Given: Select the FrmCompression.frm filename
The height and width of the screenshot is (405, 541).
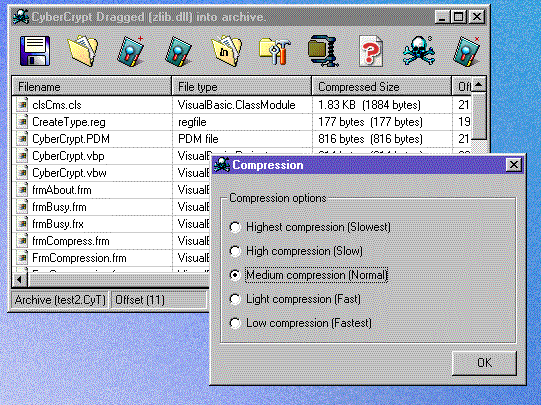Looking at the screenshot, I should [x=79, y=258].
